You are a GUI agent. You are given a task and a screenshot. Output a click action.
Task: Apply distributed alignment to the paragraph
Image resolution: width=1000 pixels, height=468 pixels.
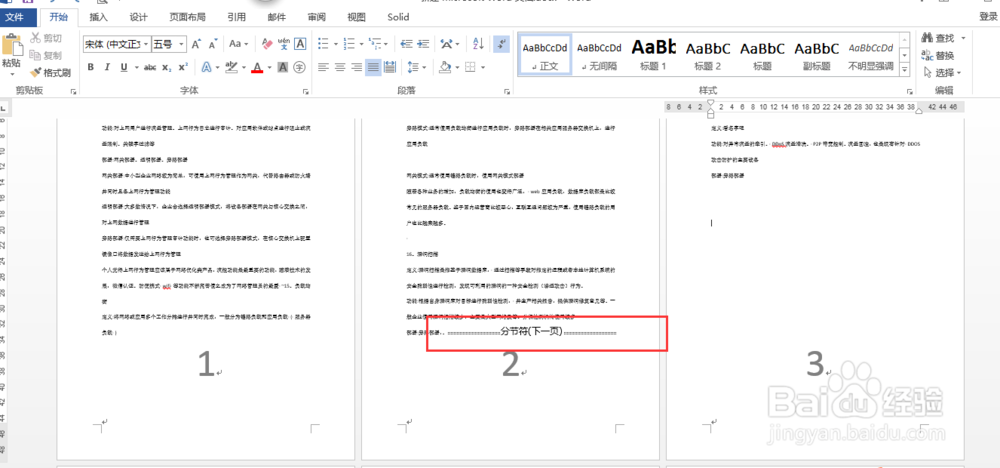click(390, 67)
